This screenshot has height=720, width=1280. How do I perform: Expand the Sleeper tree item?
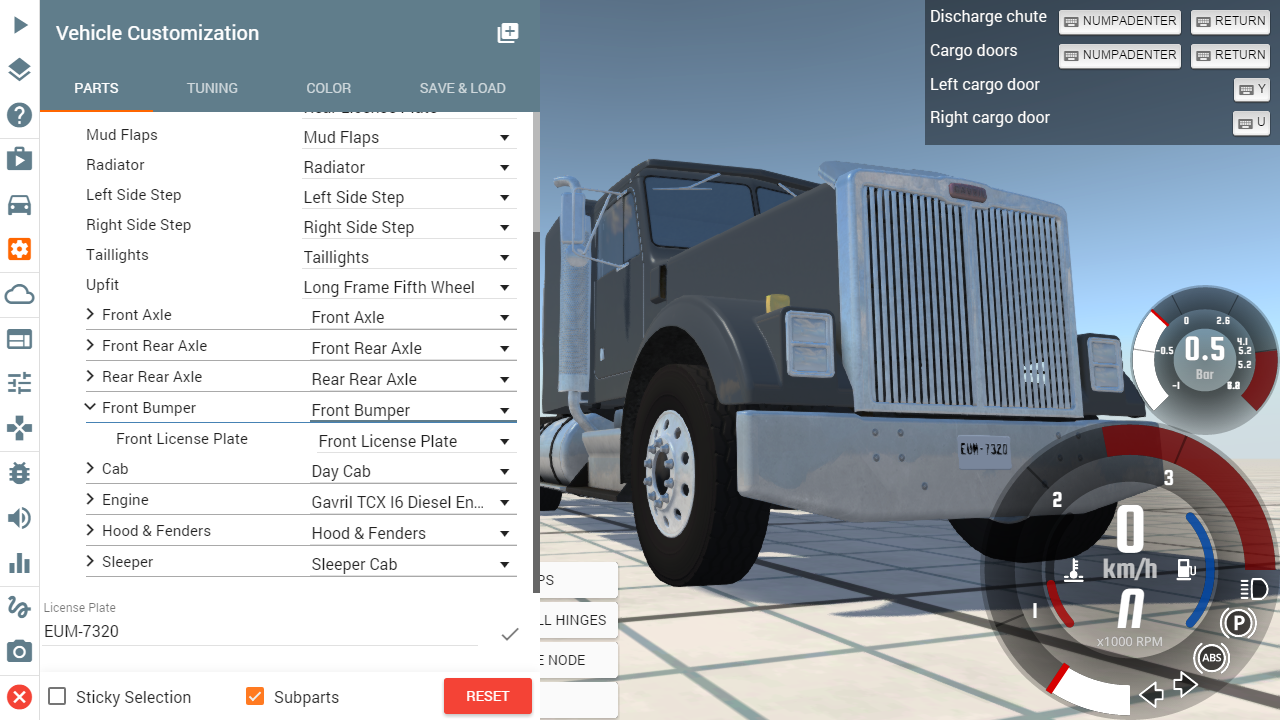point(91,561)
